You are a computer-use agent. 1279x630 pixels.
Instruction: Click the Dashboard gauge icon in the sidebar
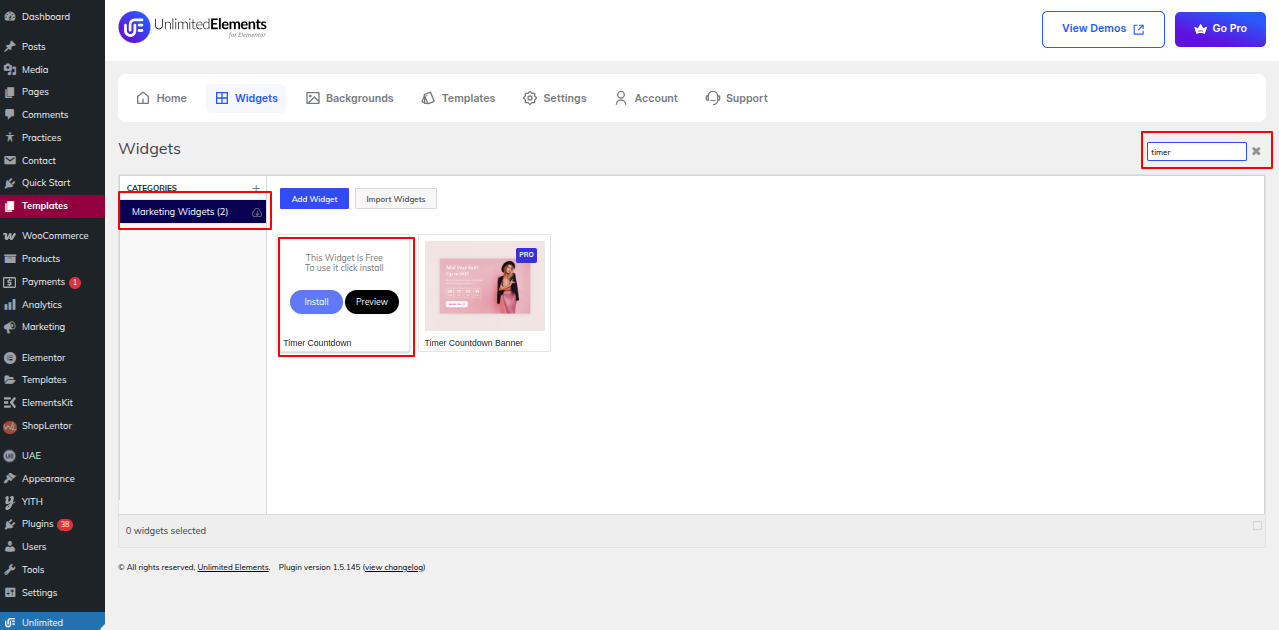[x=10, y=17]
